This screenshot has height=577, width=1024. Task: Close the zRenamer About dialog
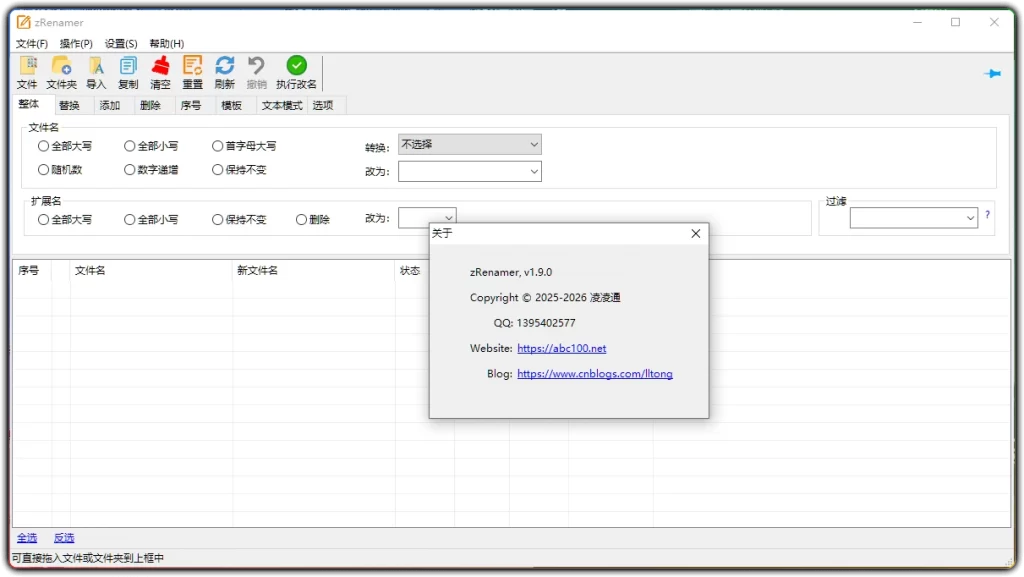(695, 233)
